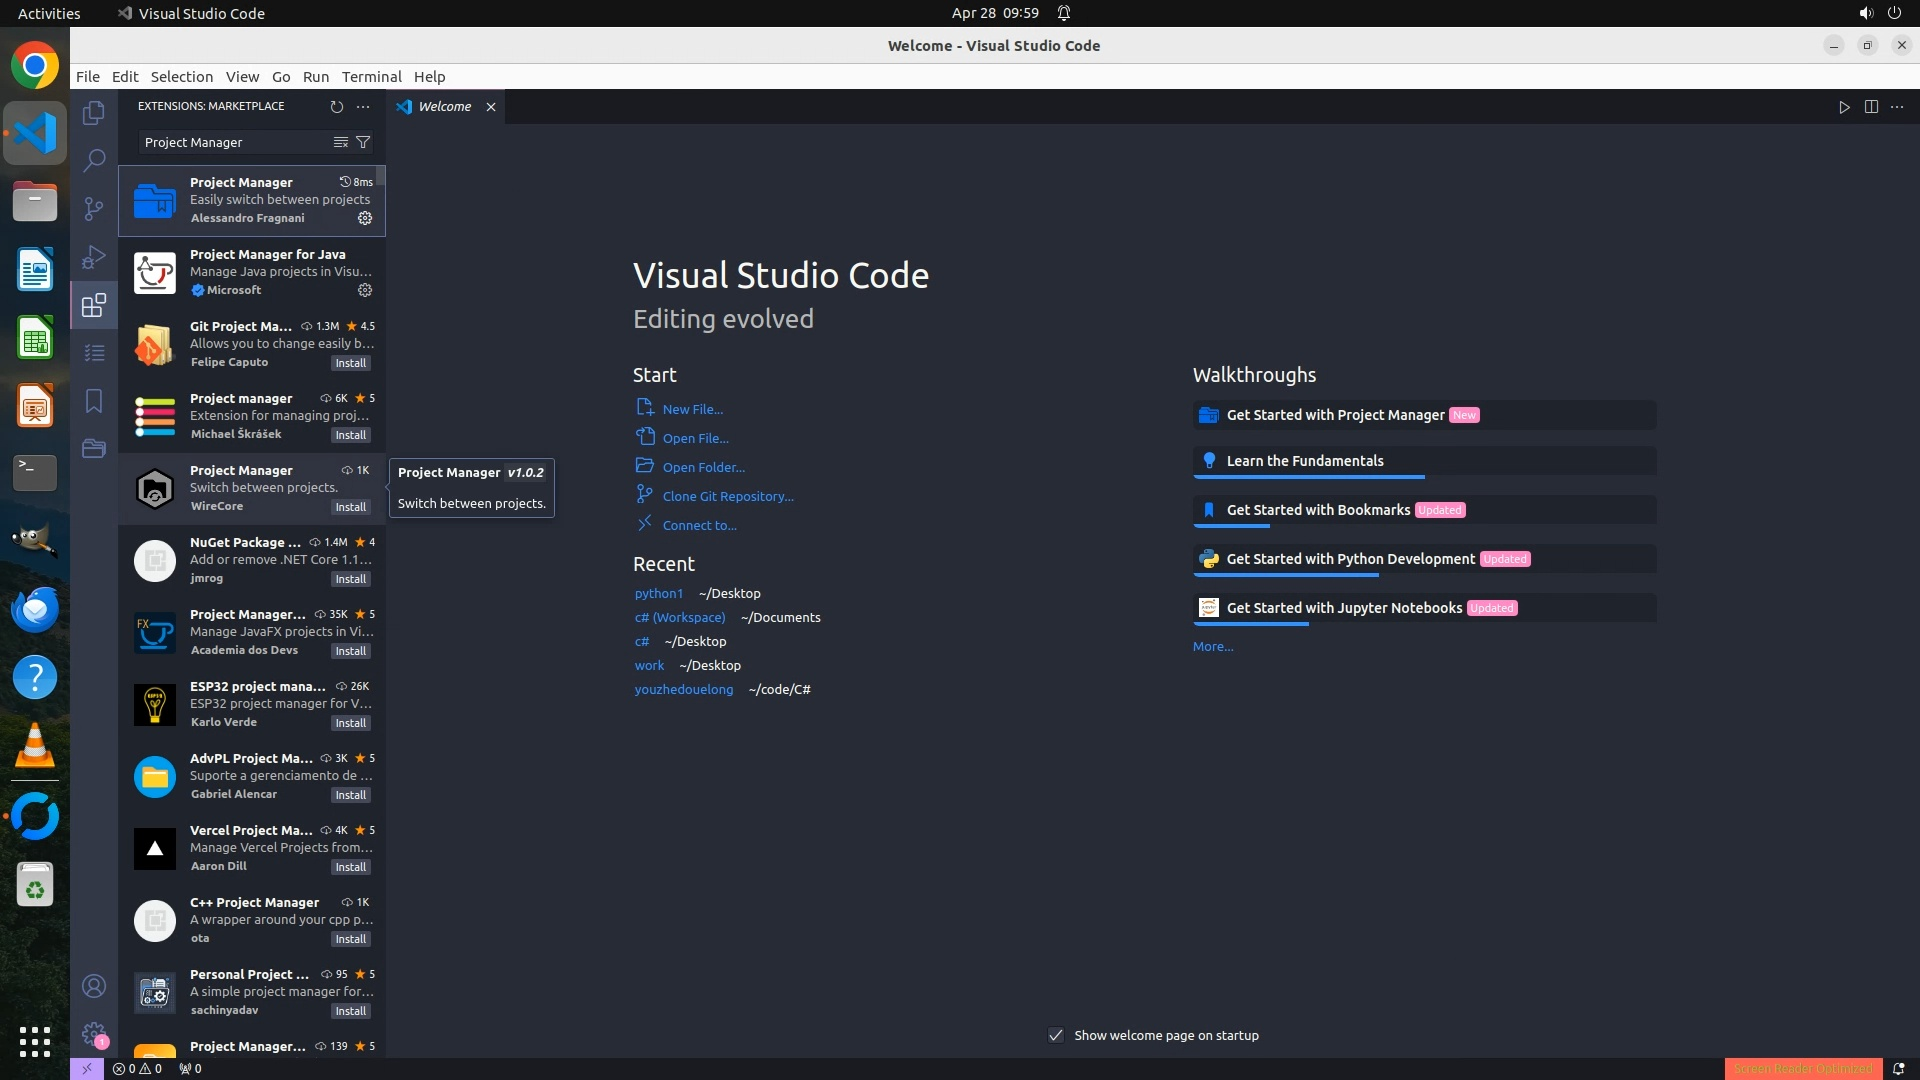Click the Clone Git Repository link
The width and height of the screenshot is (1920, 1080).
pos(727,496)
